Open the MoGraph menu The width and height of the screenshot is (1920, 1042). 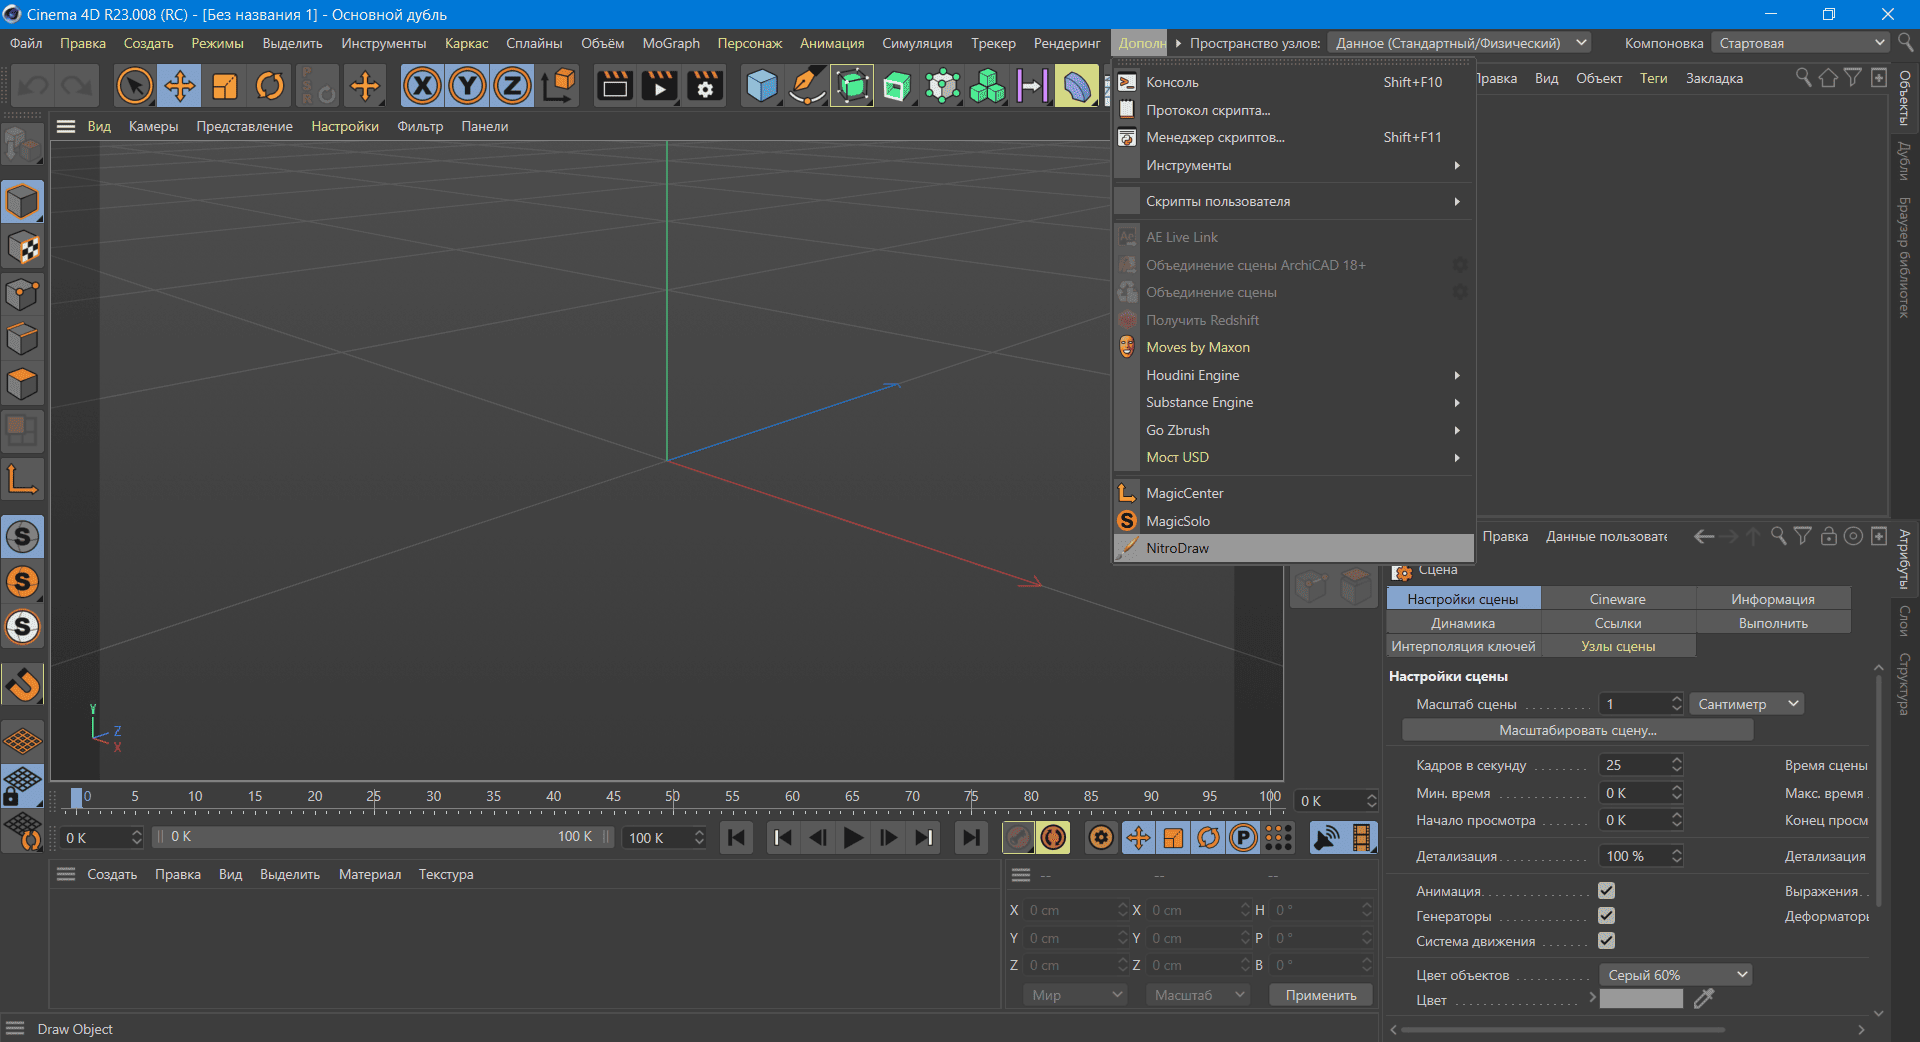pos(671,43)
